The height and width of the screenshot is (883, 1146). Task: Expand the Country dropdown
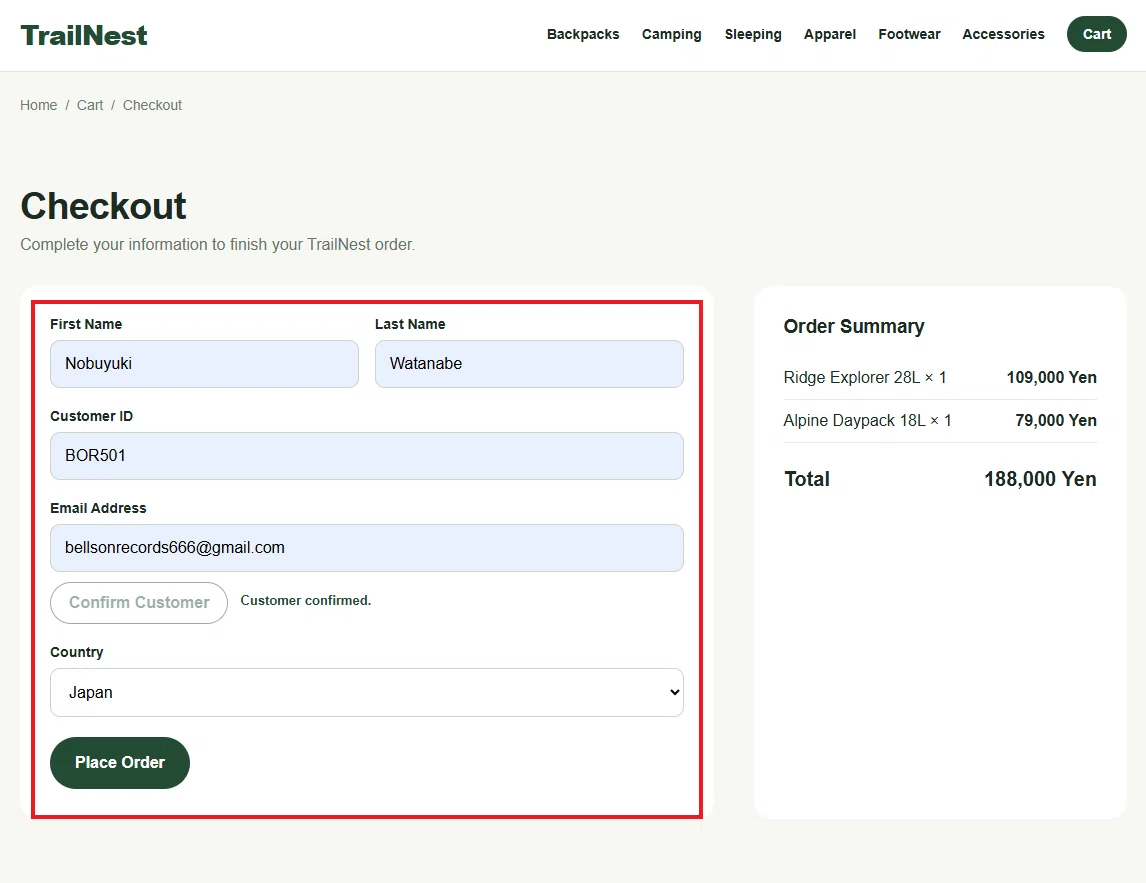[367, 692]
